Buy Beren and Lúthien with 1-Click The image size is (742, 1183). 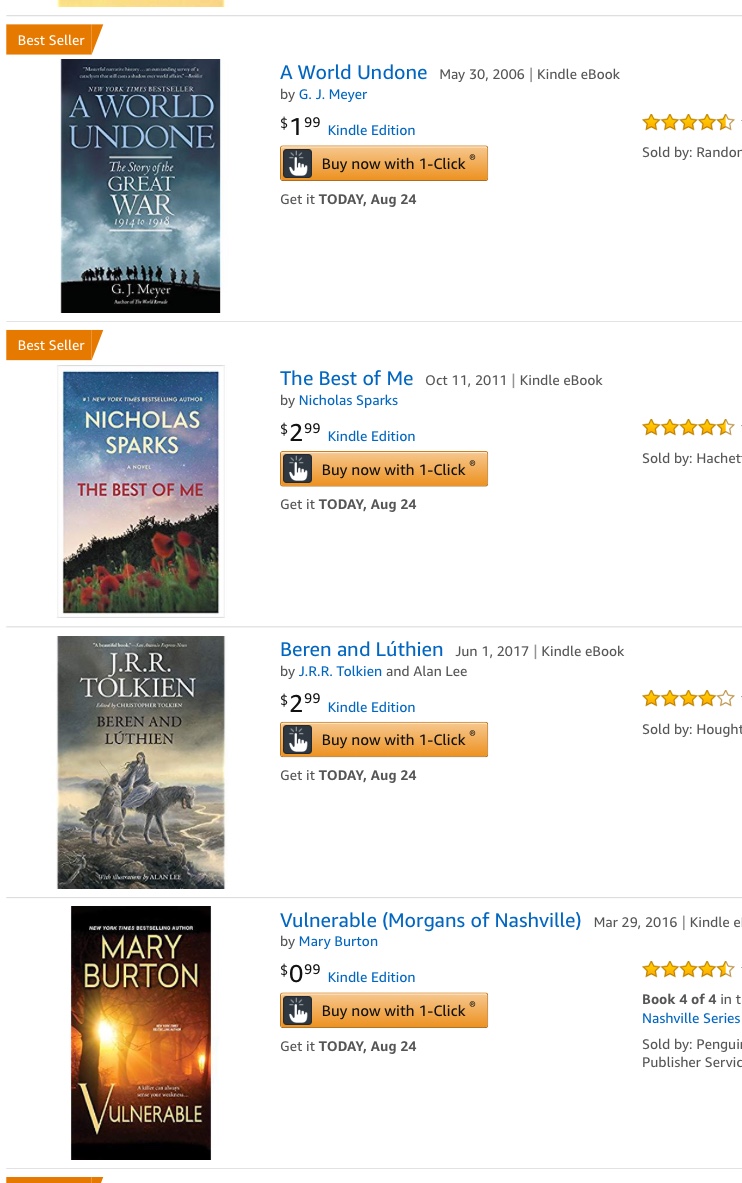(x=384, y=740)
